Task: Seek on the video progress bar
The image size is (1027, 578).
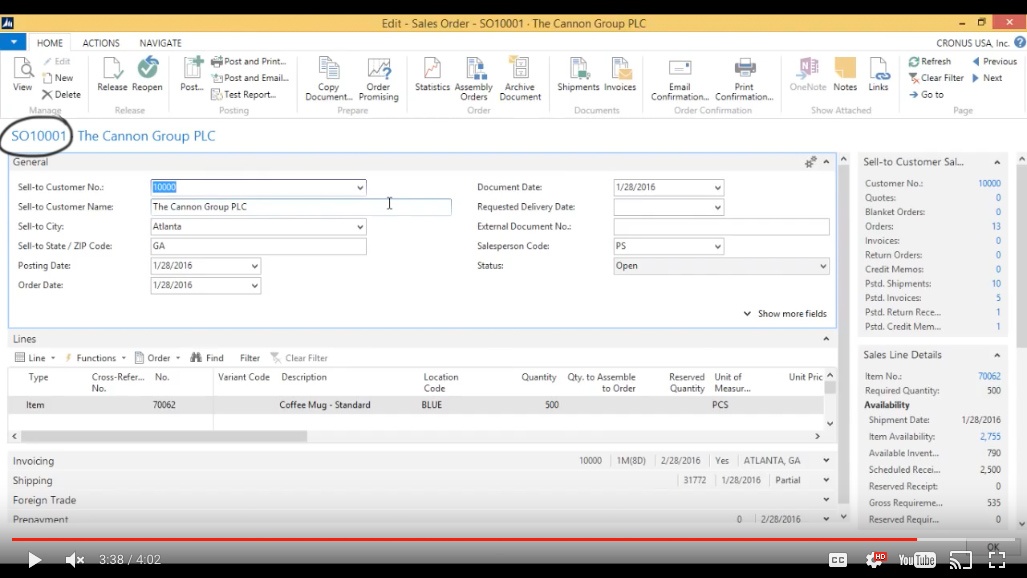Action: [500, 540]
